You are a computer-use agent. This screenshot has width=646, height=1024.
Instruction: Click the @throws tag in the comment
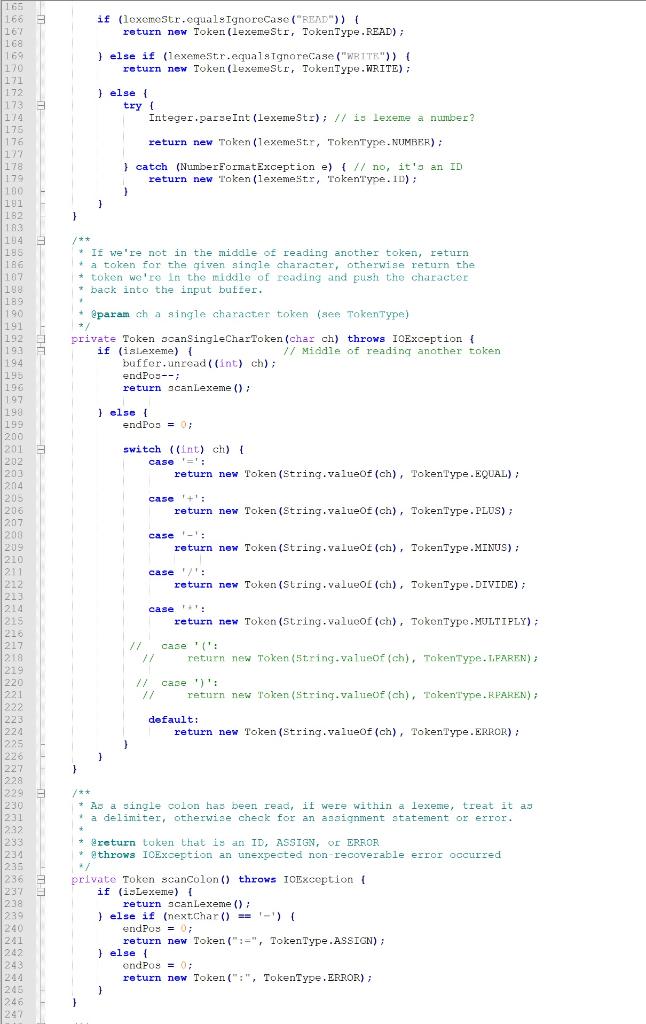point(113,855)
